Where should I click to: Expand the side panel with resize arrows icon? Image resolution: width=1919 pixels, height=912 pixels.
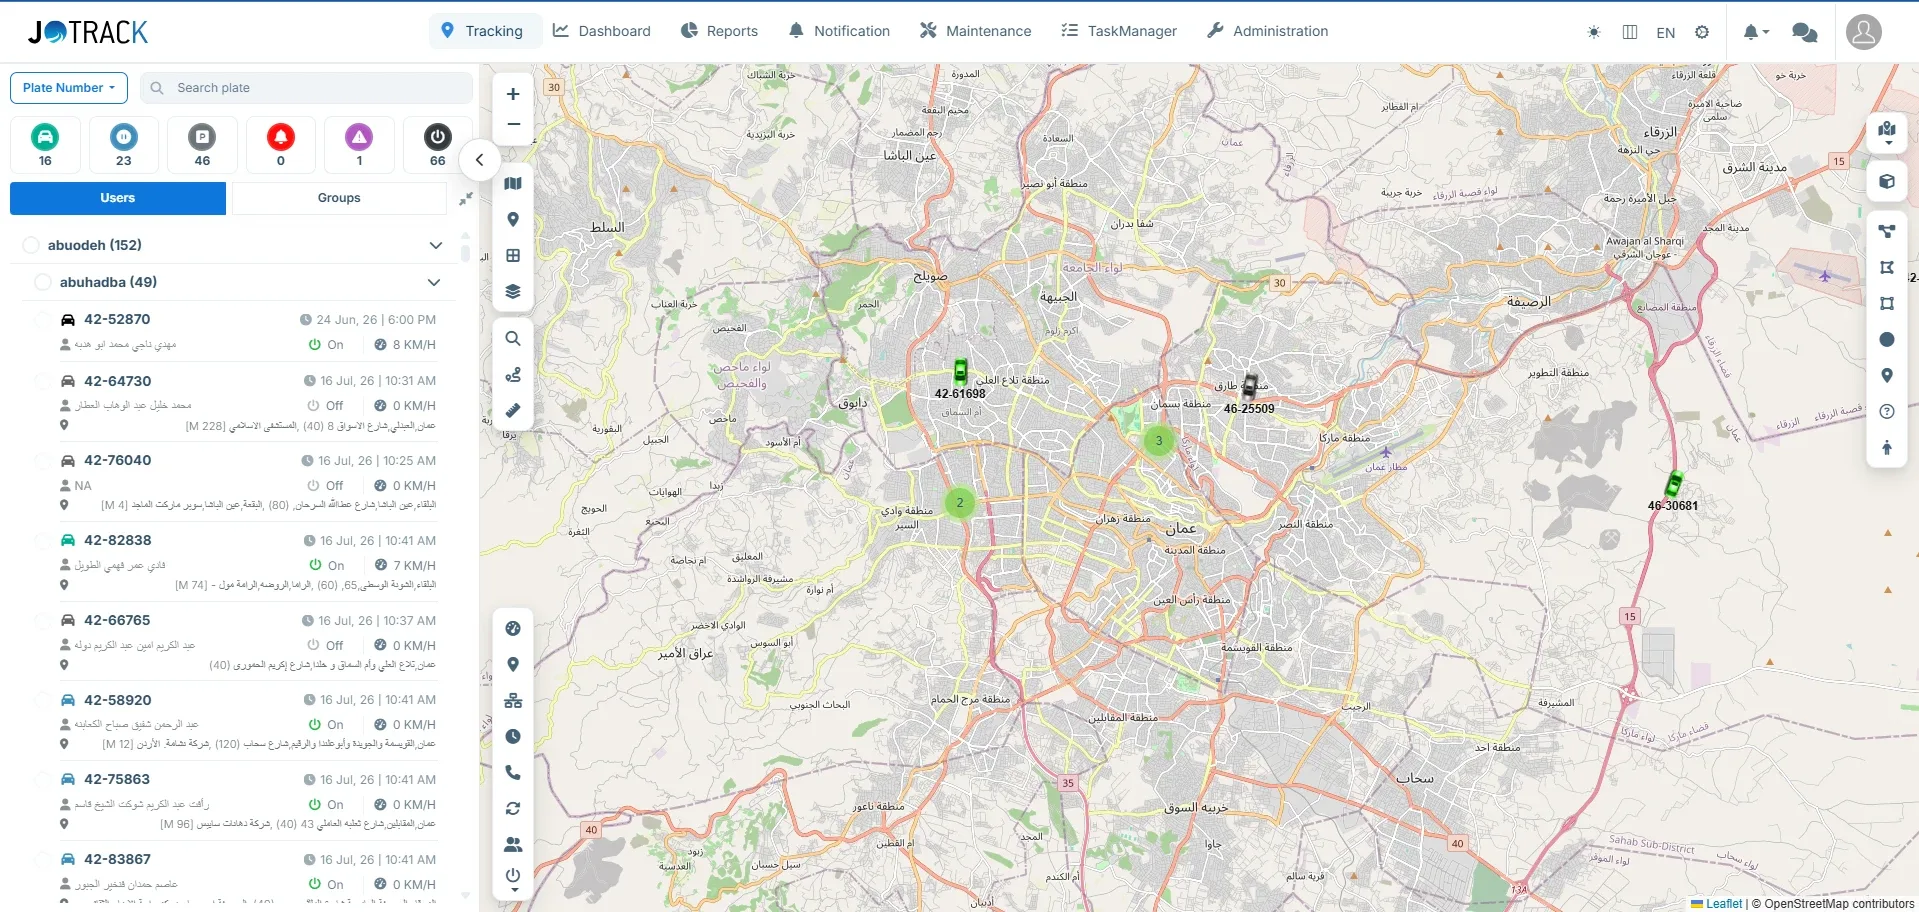pyautogui.click(x=466, y=199)
